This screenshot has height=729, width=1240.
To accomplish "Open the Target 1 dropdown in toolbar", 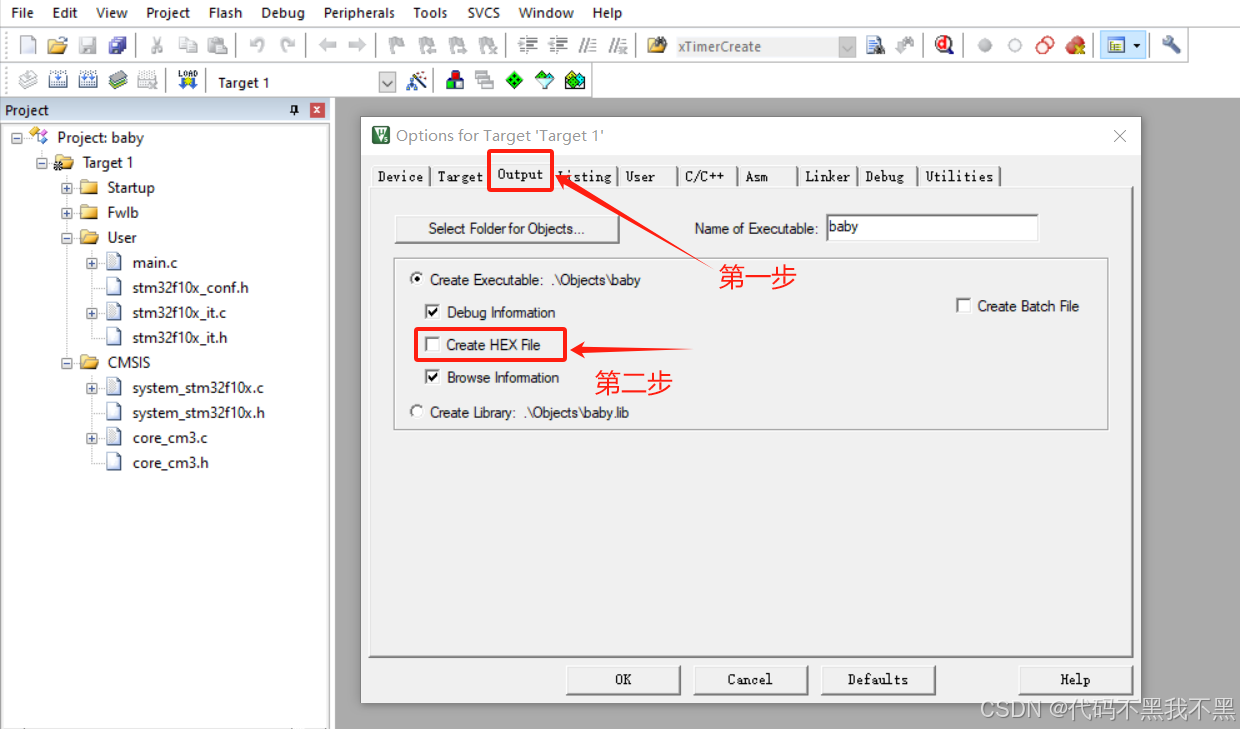I will pyautogui.click(x=388, y=83).
